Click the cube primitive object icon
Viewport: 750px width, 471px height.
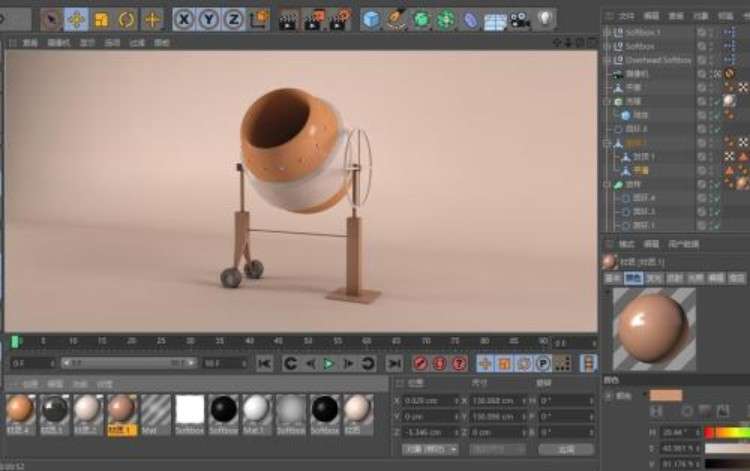(372, 19)
